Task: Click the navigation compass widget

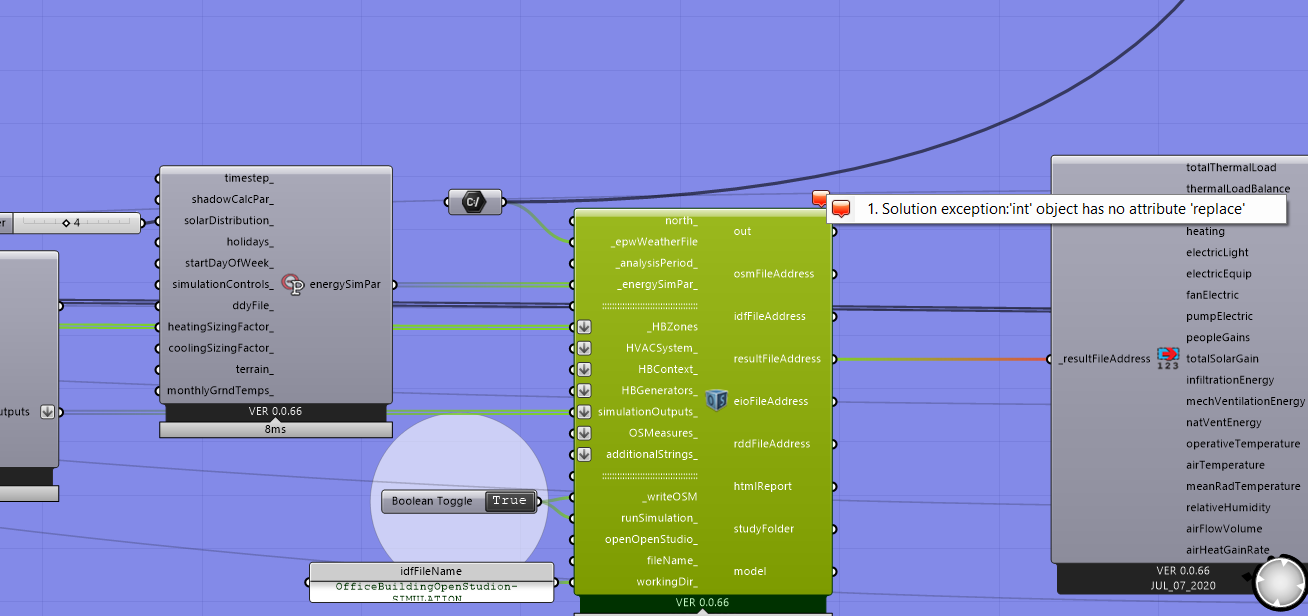Action: [1280, 582]
